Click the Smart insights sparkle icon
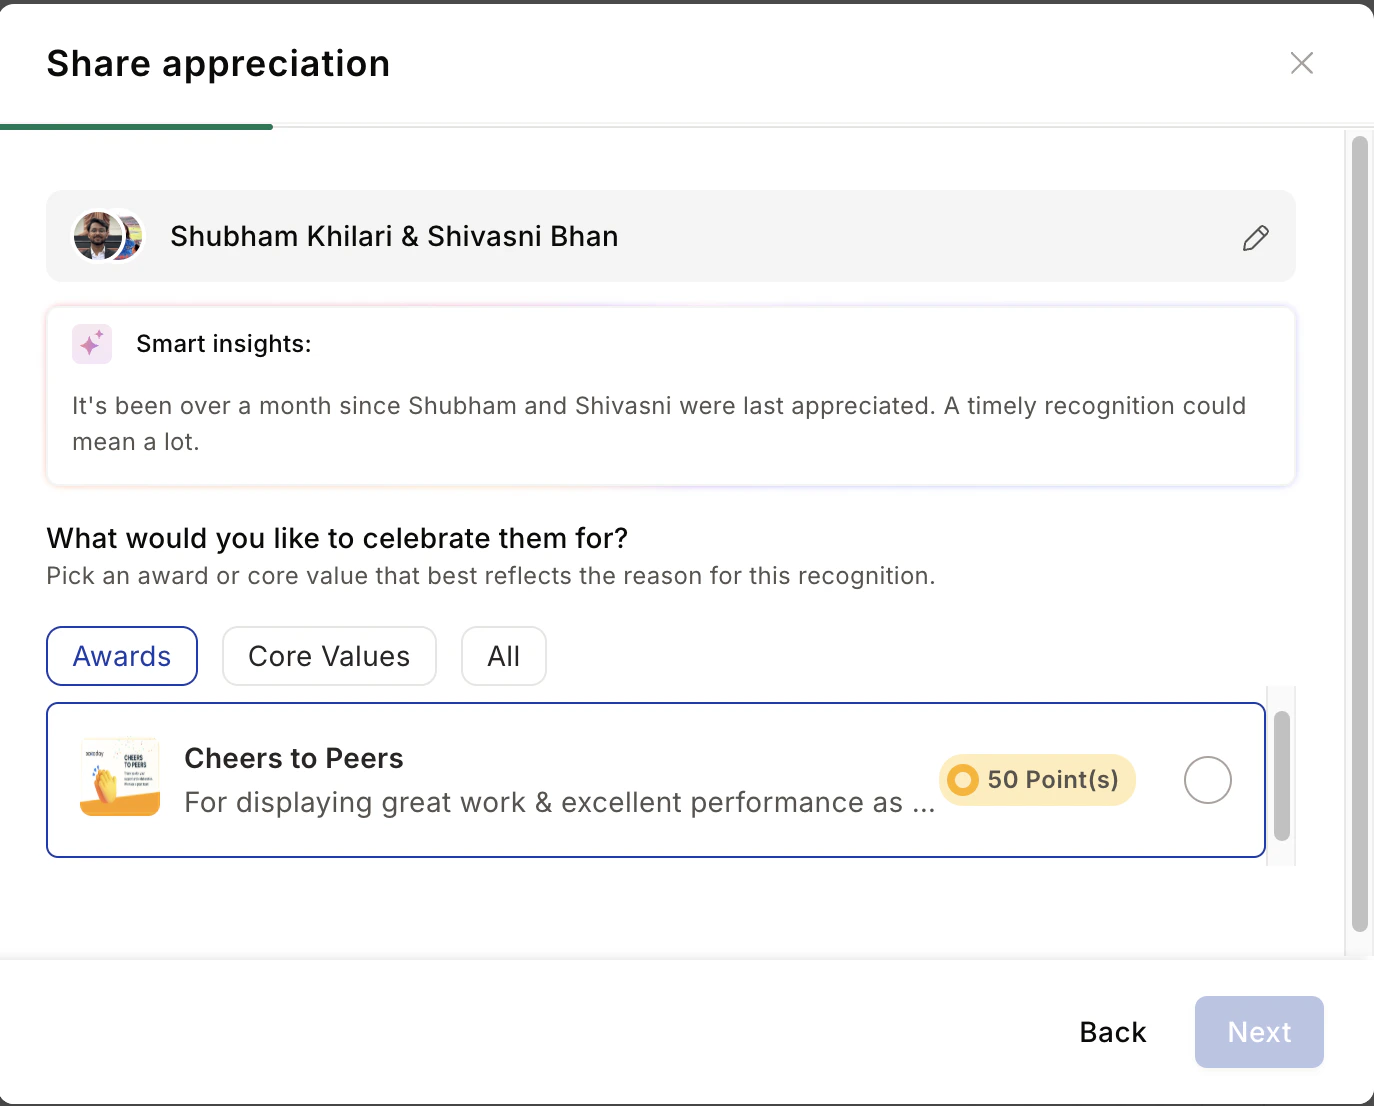 tap(92, 344)
